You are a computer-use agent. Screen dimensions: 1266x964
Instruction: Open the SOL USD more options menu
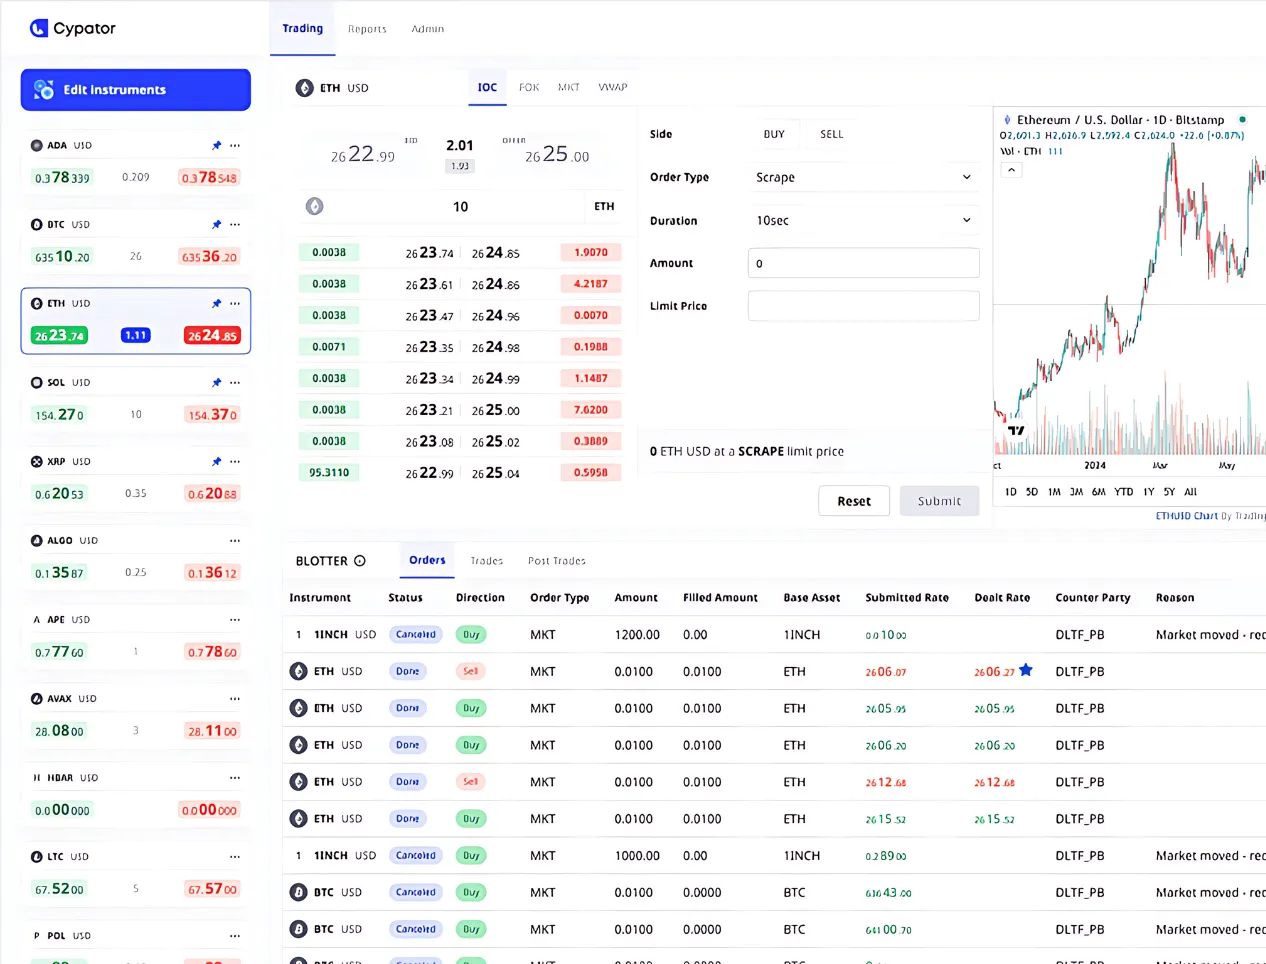click(x=235, y=382)
